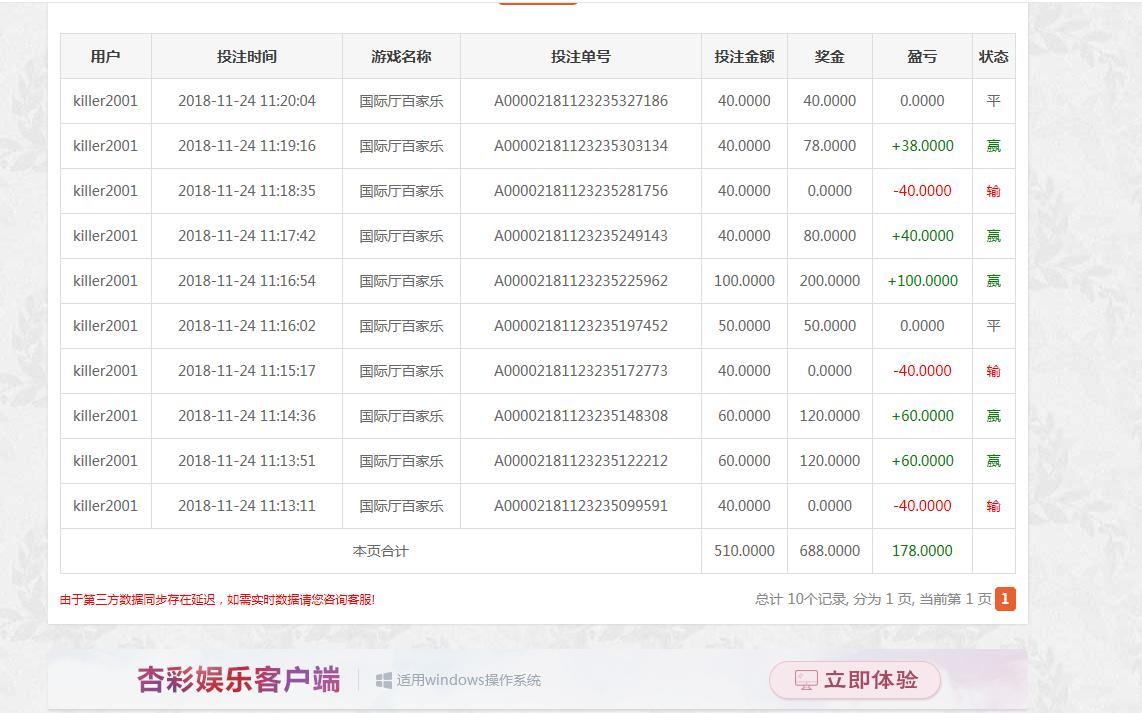Viewport: 1142px width, 713px height.
Task: Click bet time 2018-11-24 11:16:02
Action: [247, 326]
